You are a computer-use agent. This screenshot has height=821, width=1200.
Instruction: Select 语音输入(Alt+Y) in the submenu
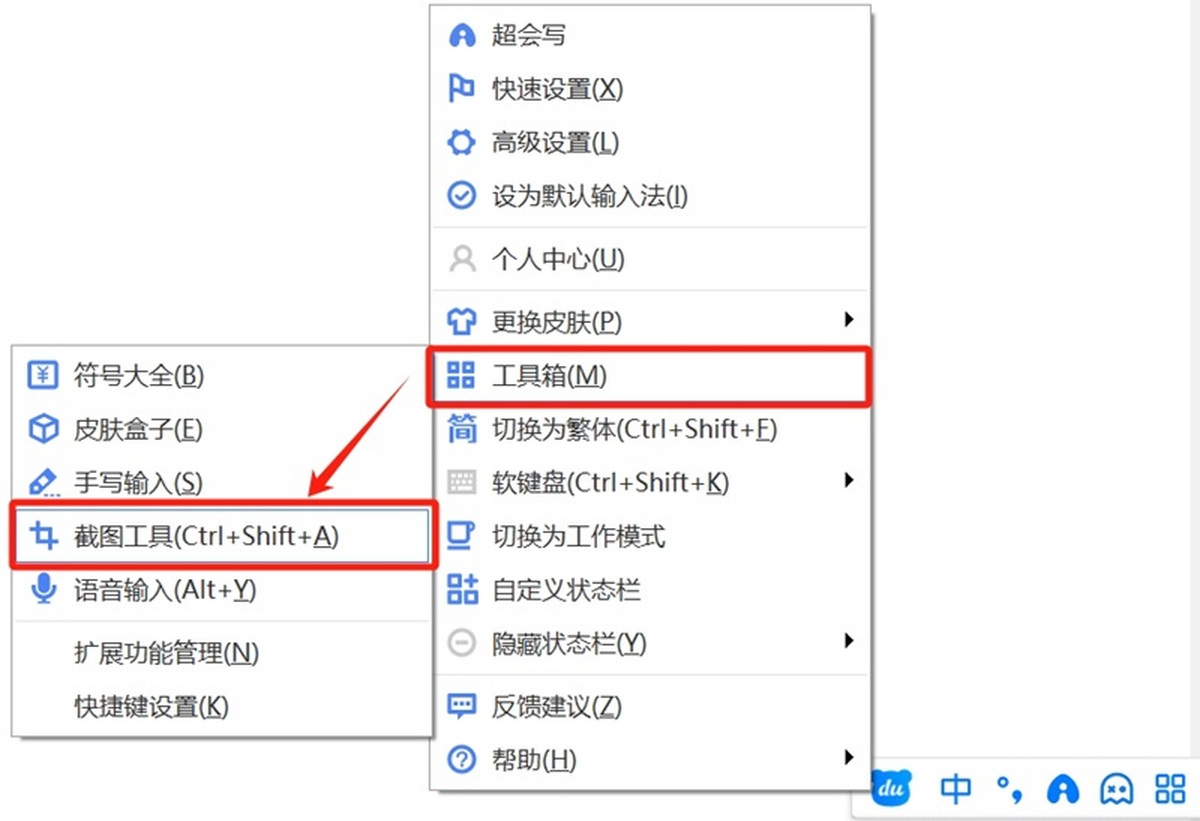222,590
